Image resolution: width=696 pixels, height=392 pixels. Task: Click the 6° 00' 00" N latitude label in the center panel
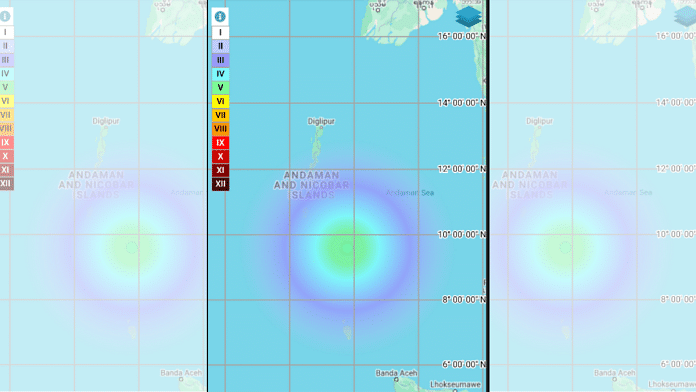(x=464, y=364)
